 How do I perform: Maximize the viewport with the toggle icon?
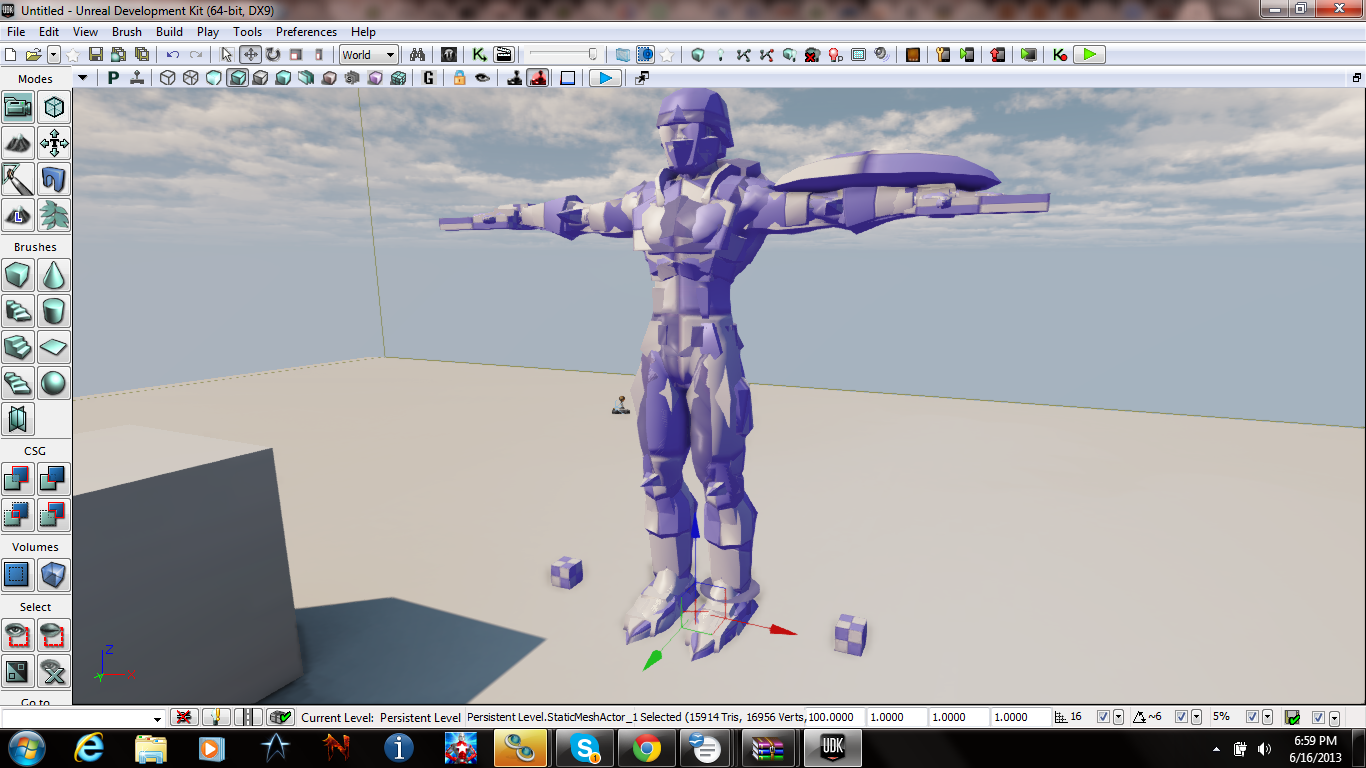[1357, 78]
